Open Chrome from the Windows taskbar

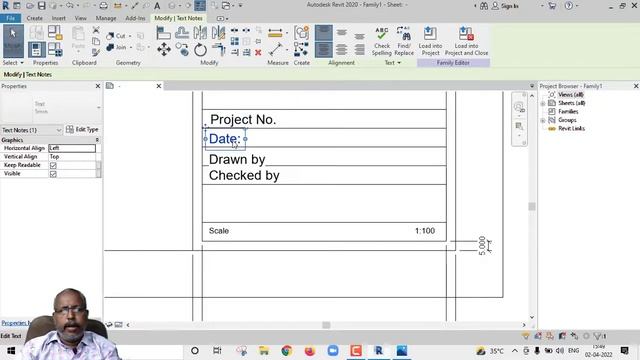coord(287,351)
